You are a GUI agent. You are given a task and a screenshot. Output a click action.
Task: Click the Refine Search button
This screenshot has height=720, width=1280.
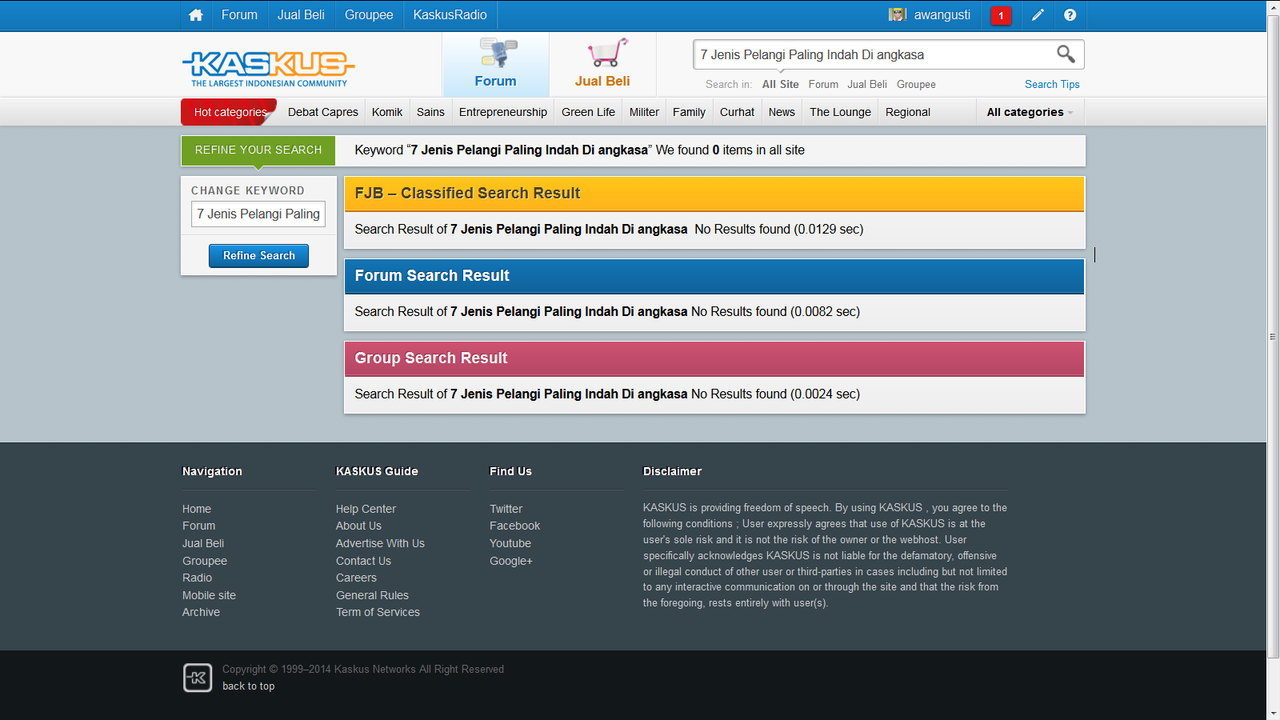(259, 256)
